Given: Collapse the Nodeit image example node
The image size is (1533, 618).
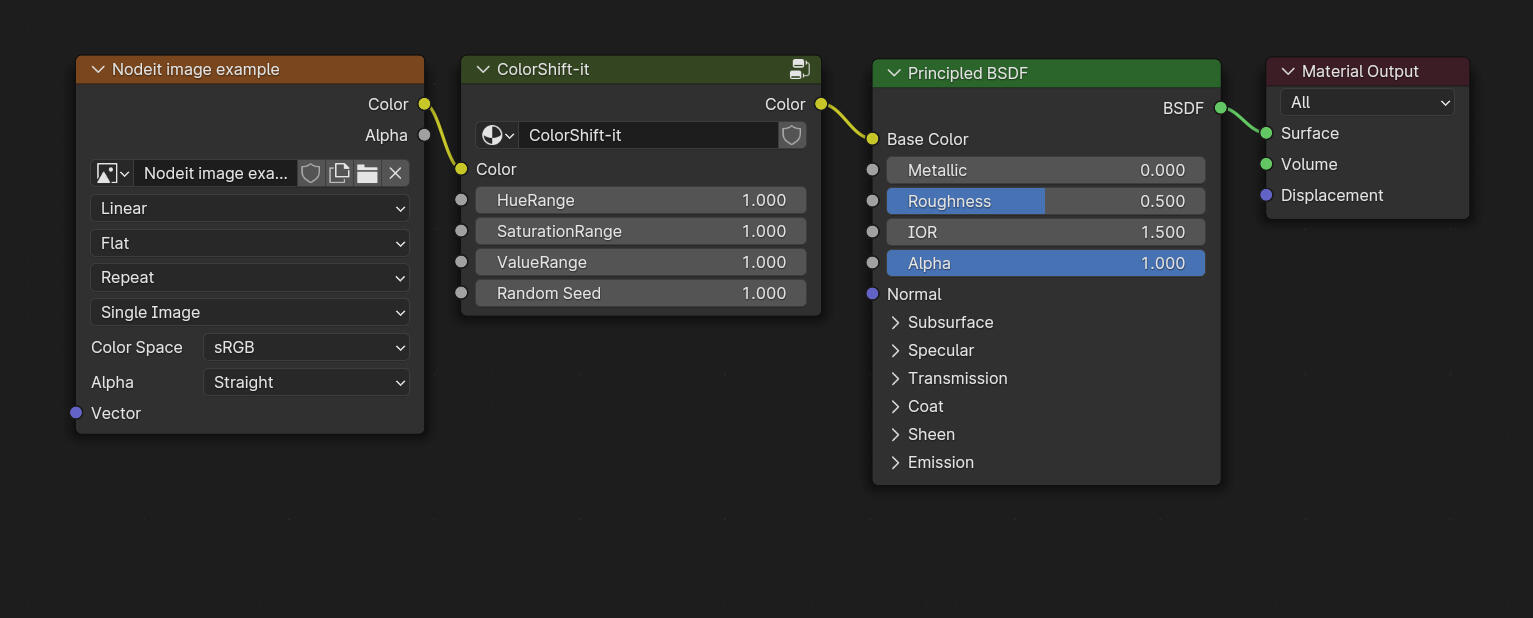Looking at the screenshot, I should pyautogui.click(x=98, y=69).
